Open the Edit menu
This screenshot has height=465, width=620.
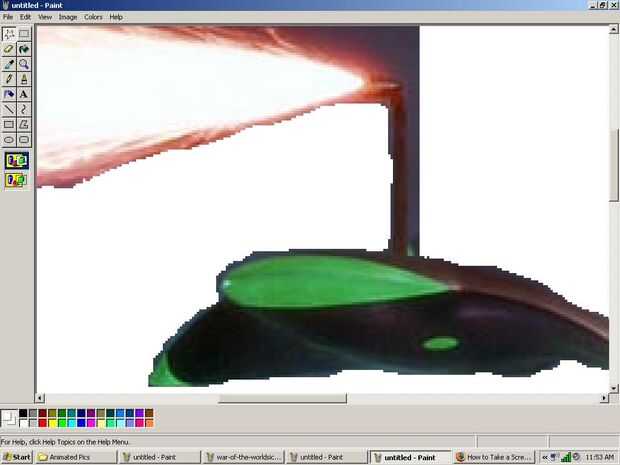(25, 17)
